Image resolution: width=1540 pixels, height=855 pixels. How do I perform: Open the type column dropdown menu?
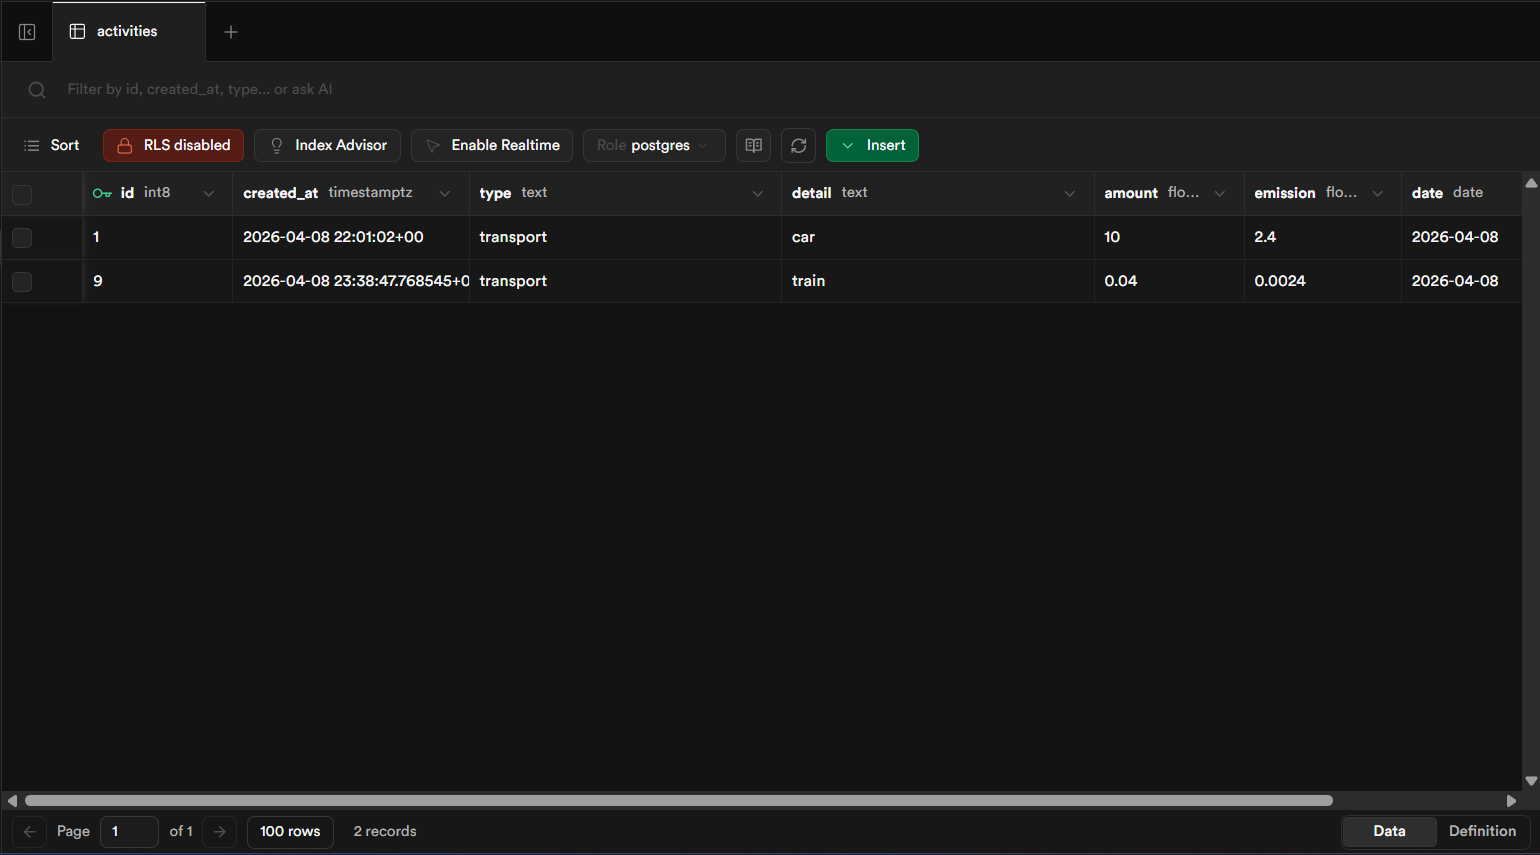(757, 192)
